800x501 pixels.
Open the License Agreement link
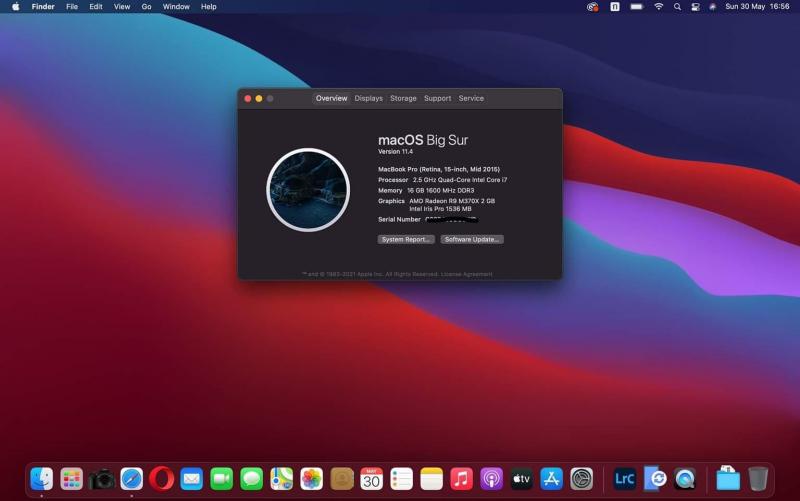click(x=467, y=274)
